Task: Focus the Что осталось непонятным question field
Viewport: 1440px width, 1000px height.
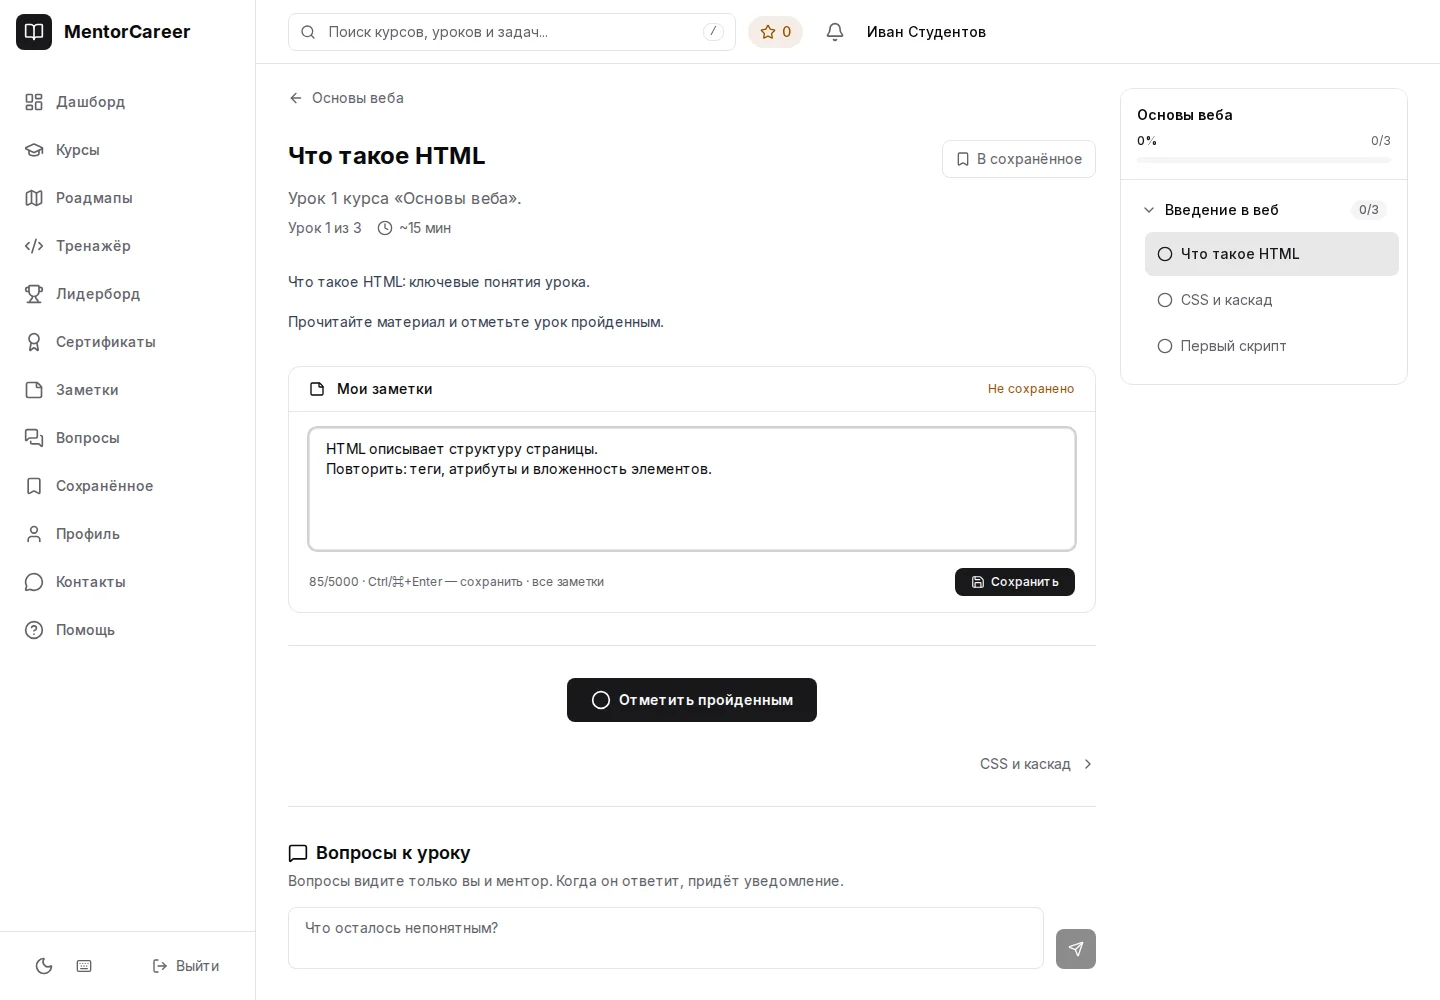Action: (x=666, y=938)
